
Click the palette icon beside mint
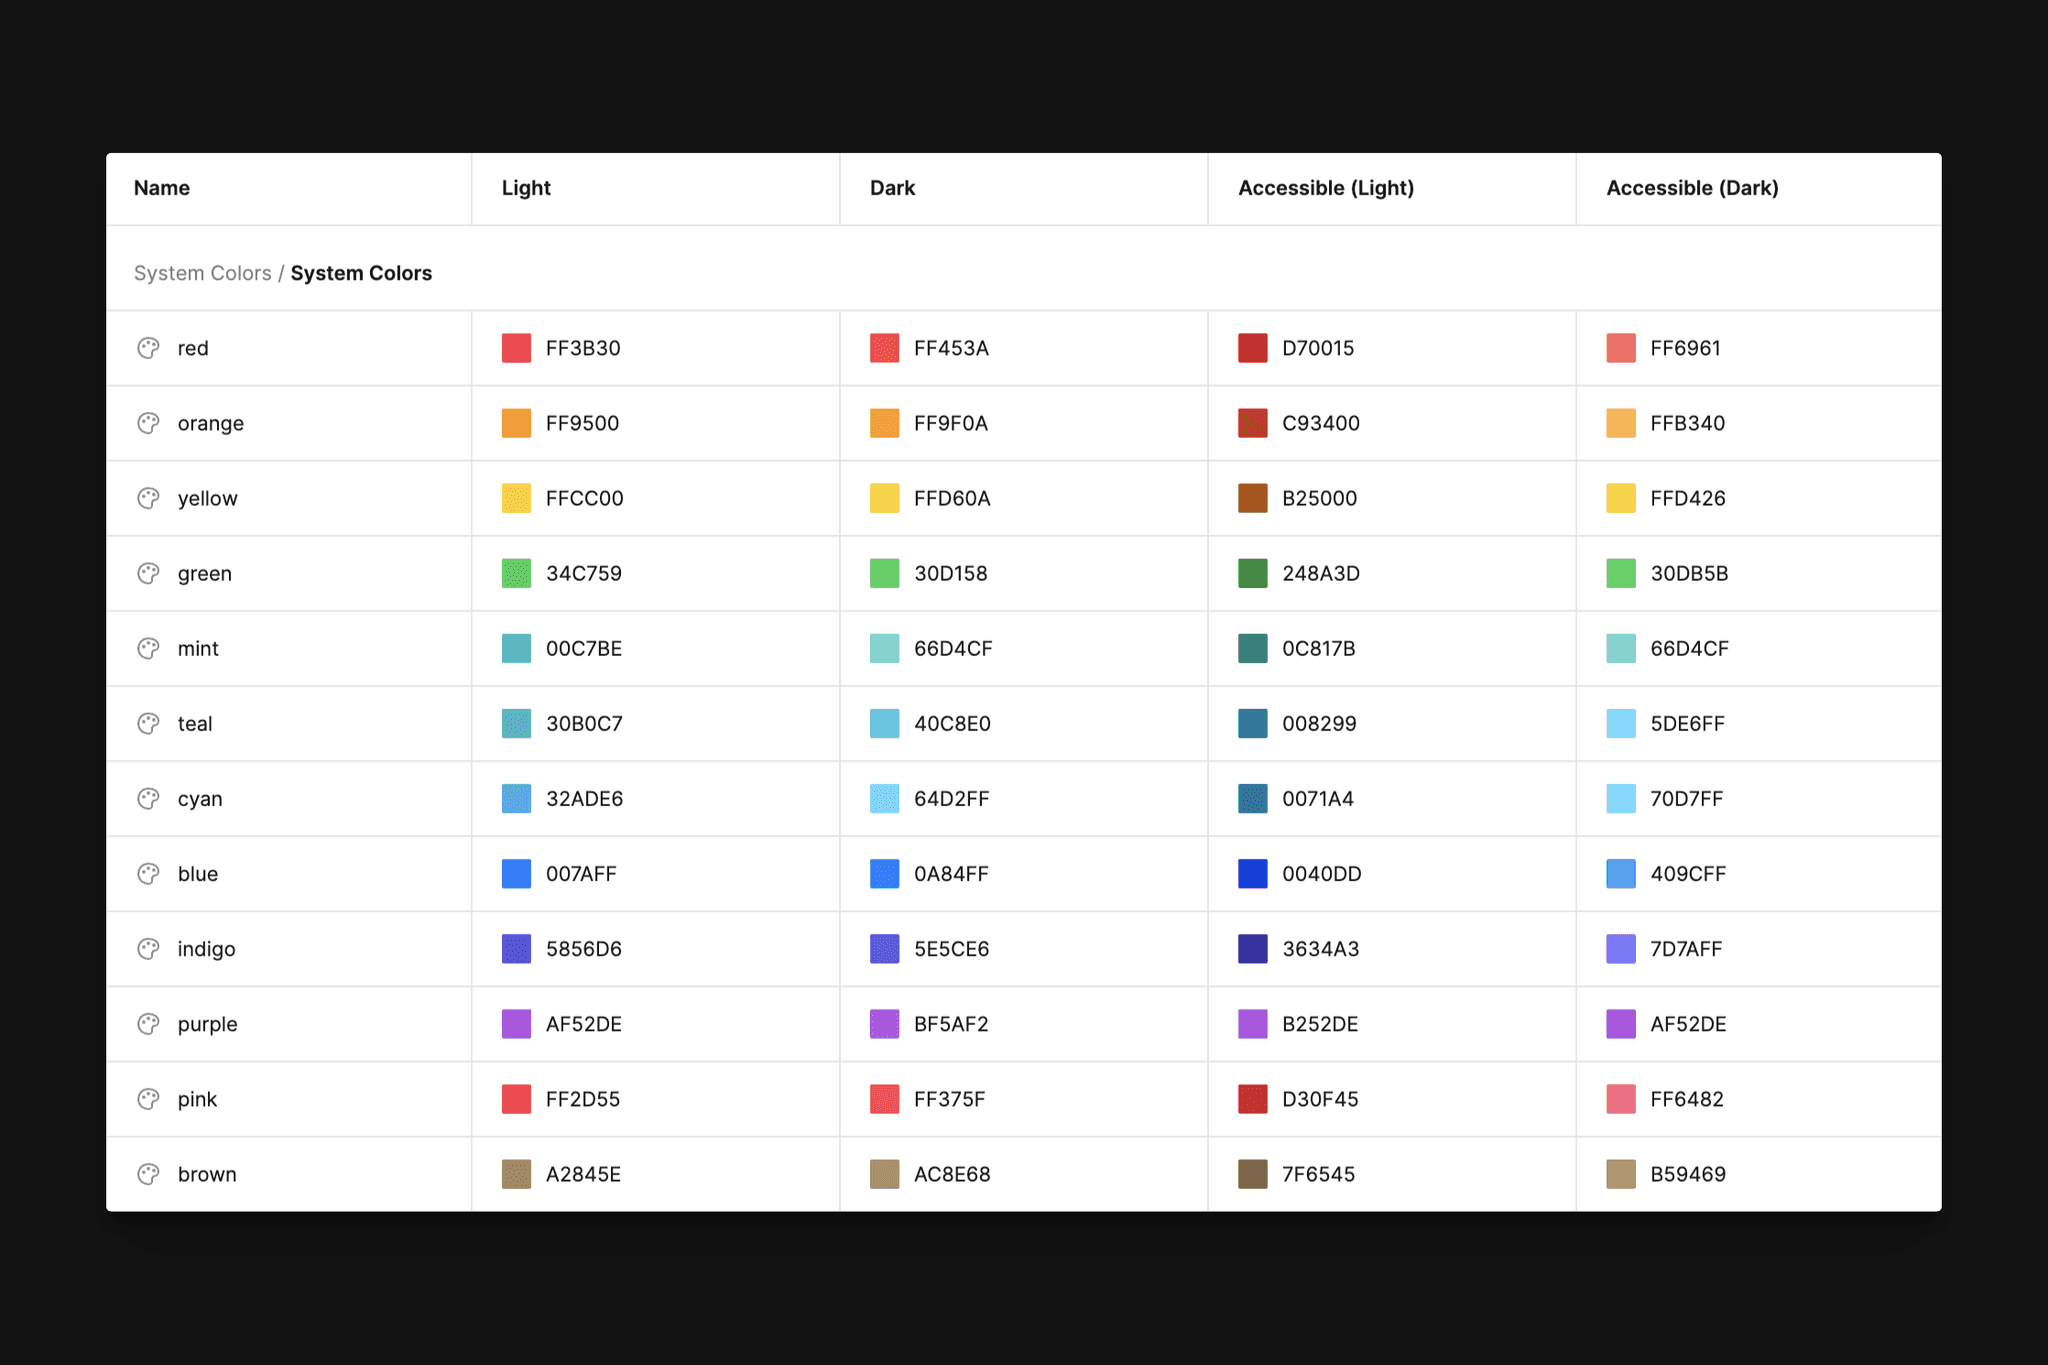(148, 648)
